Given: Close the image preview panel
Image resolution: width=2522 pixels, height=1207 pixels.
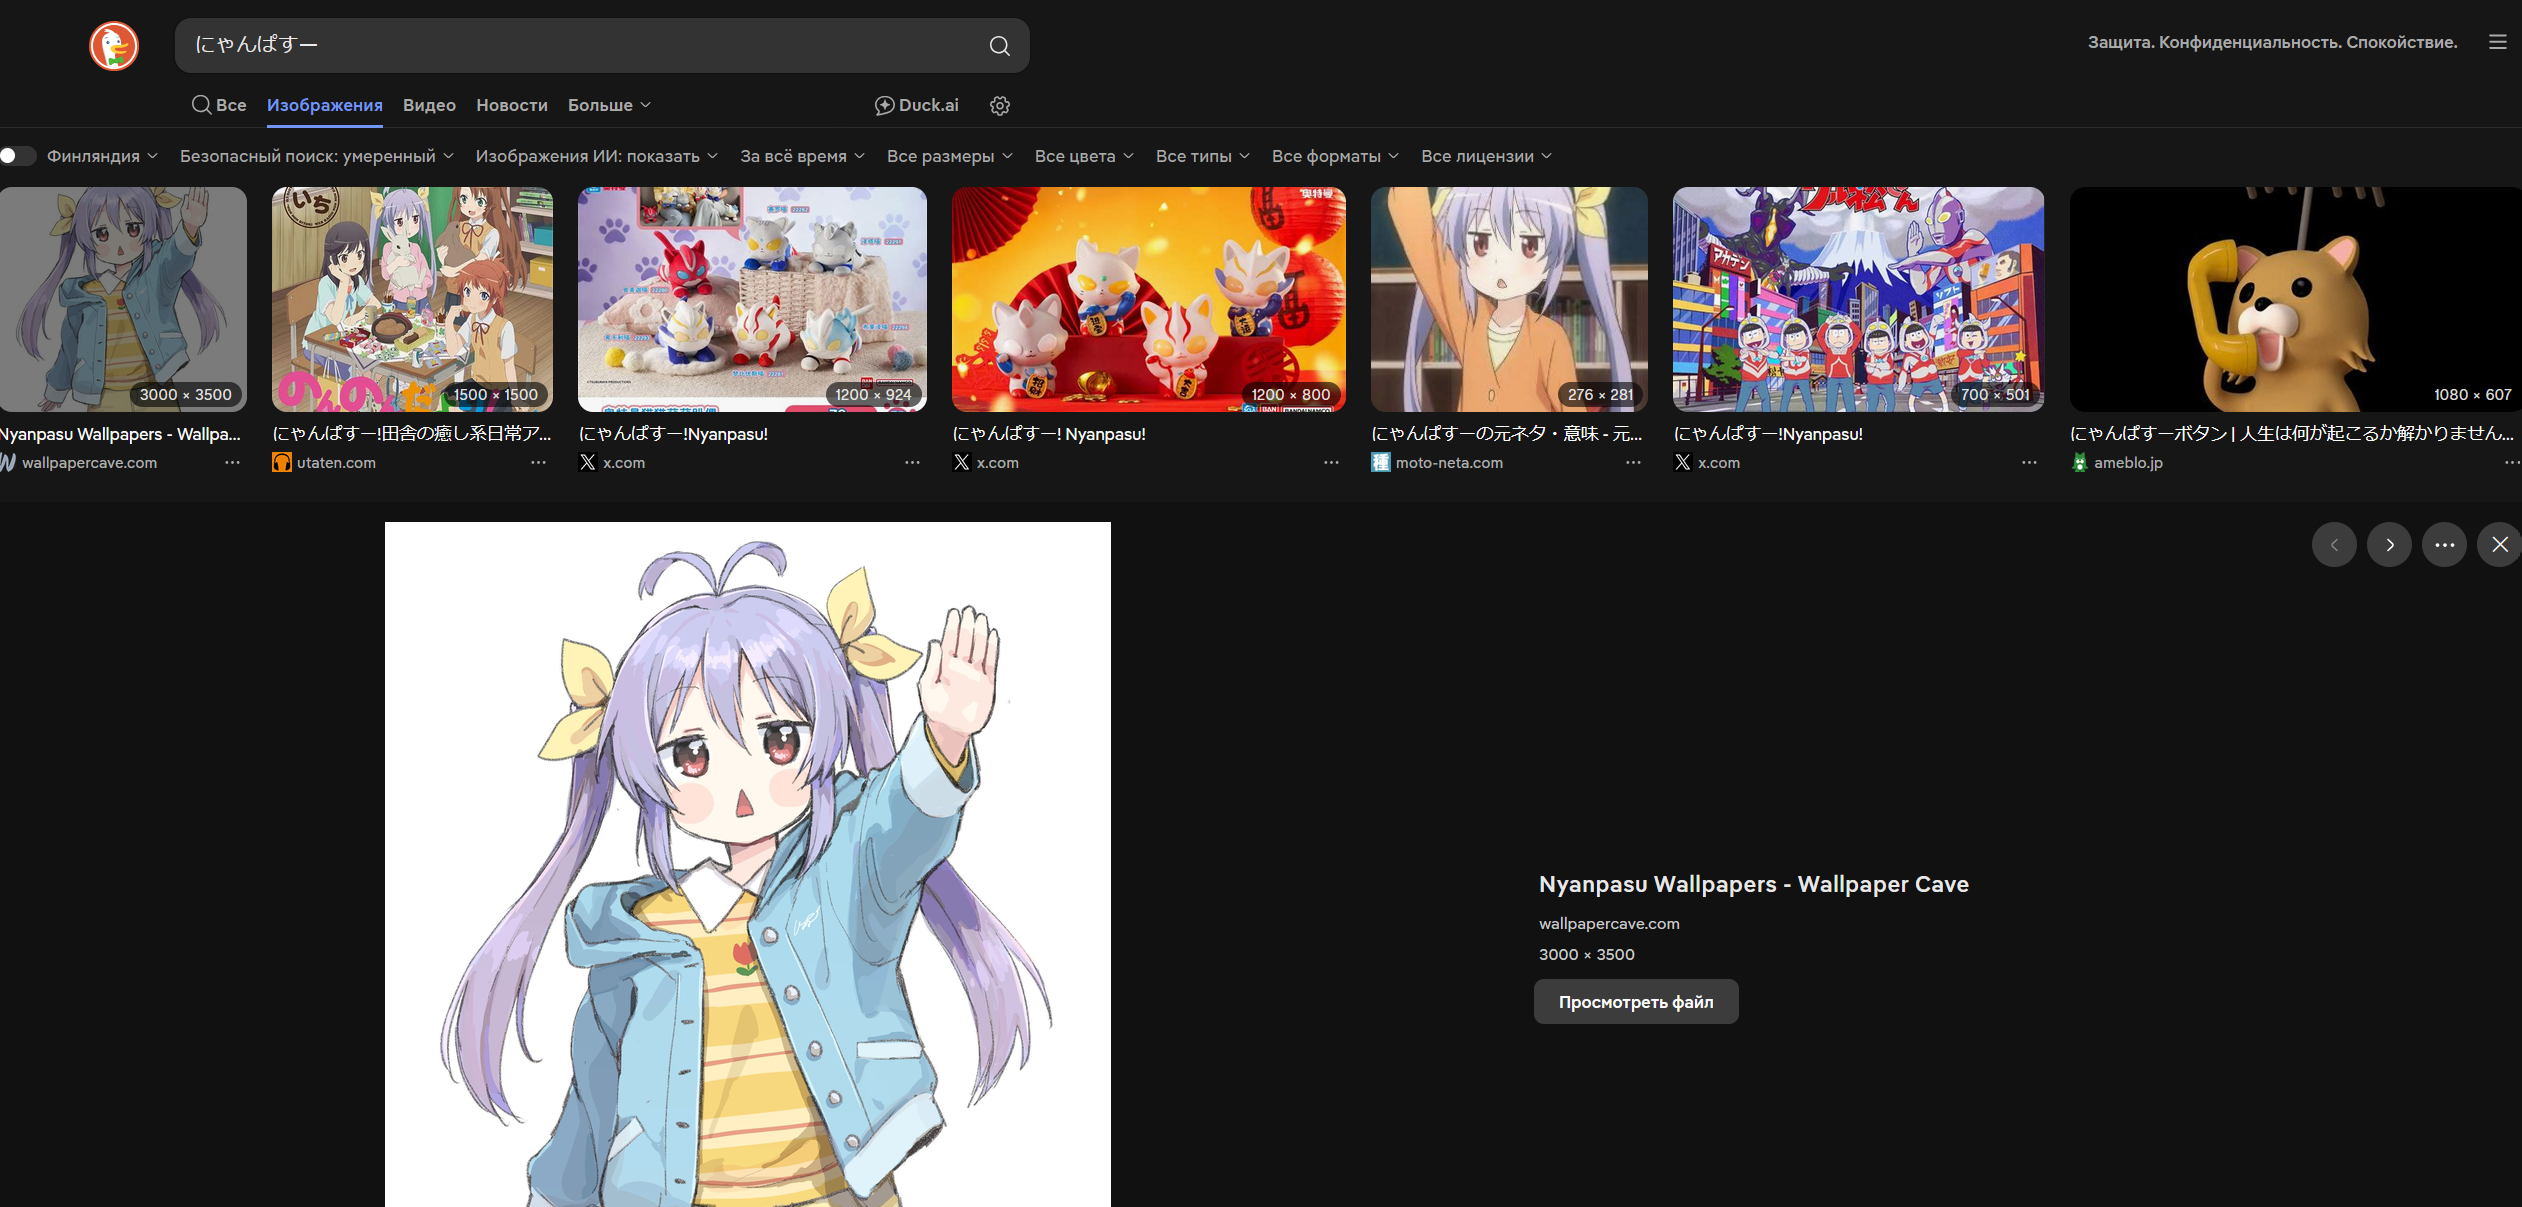Looking at the screenshot, I should pyautogui.click(x=2499, y=545).
